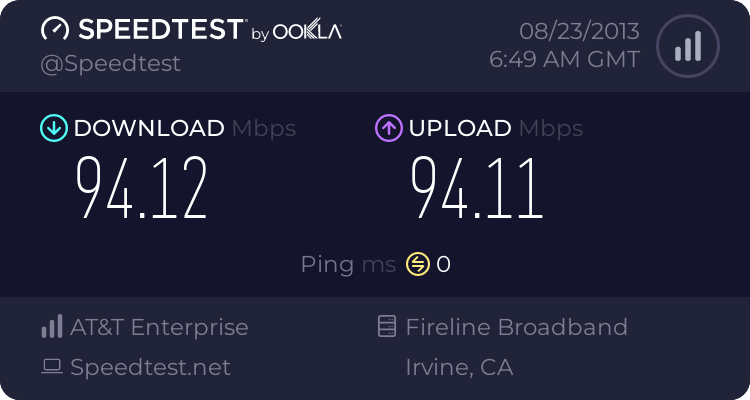
Task: Open the Speedtest.net link
Action: [x=150, y=367]
